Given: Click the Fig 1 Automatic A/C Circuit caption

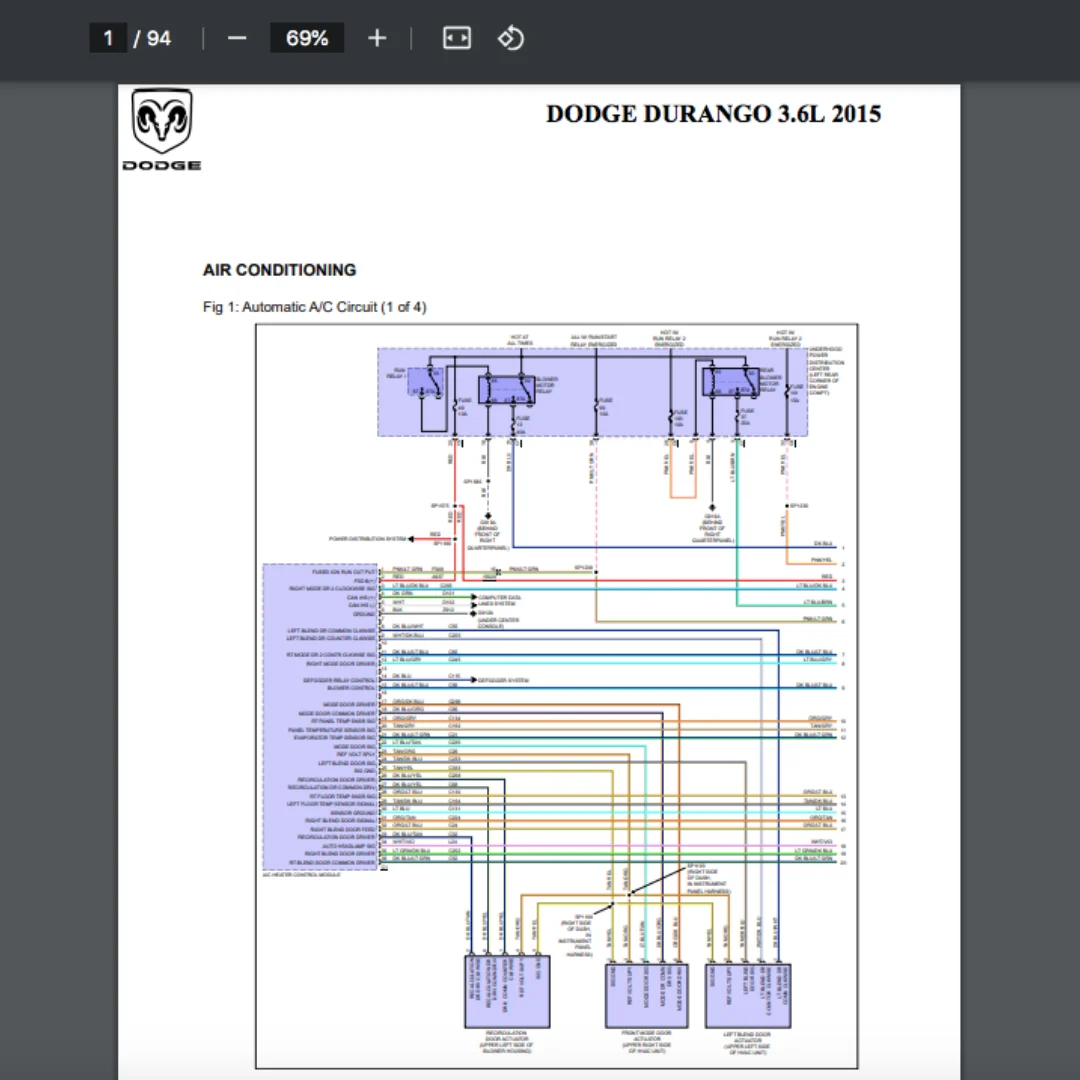Looking at the screenshot, I should point(314,307).
